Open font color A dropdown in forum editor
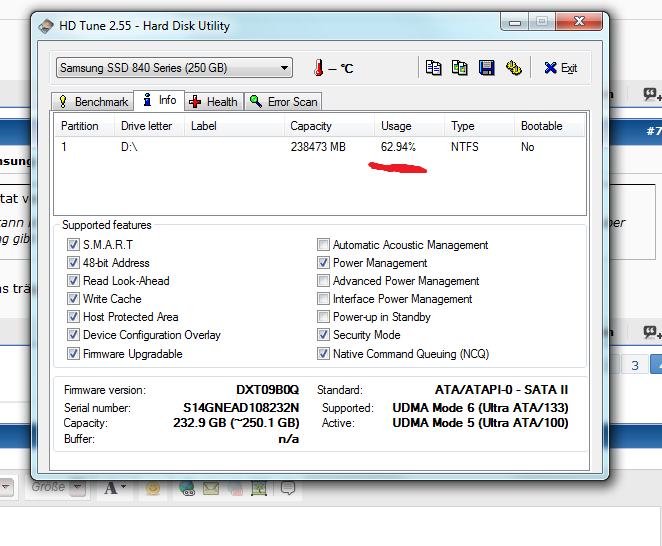 (115, 488)
